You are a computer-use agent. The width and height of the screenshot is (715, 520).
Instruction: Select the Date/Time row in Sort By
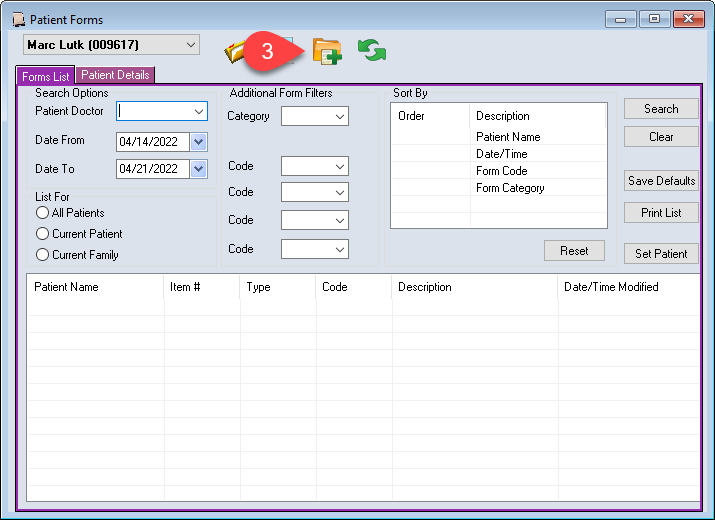coord(499,154)
